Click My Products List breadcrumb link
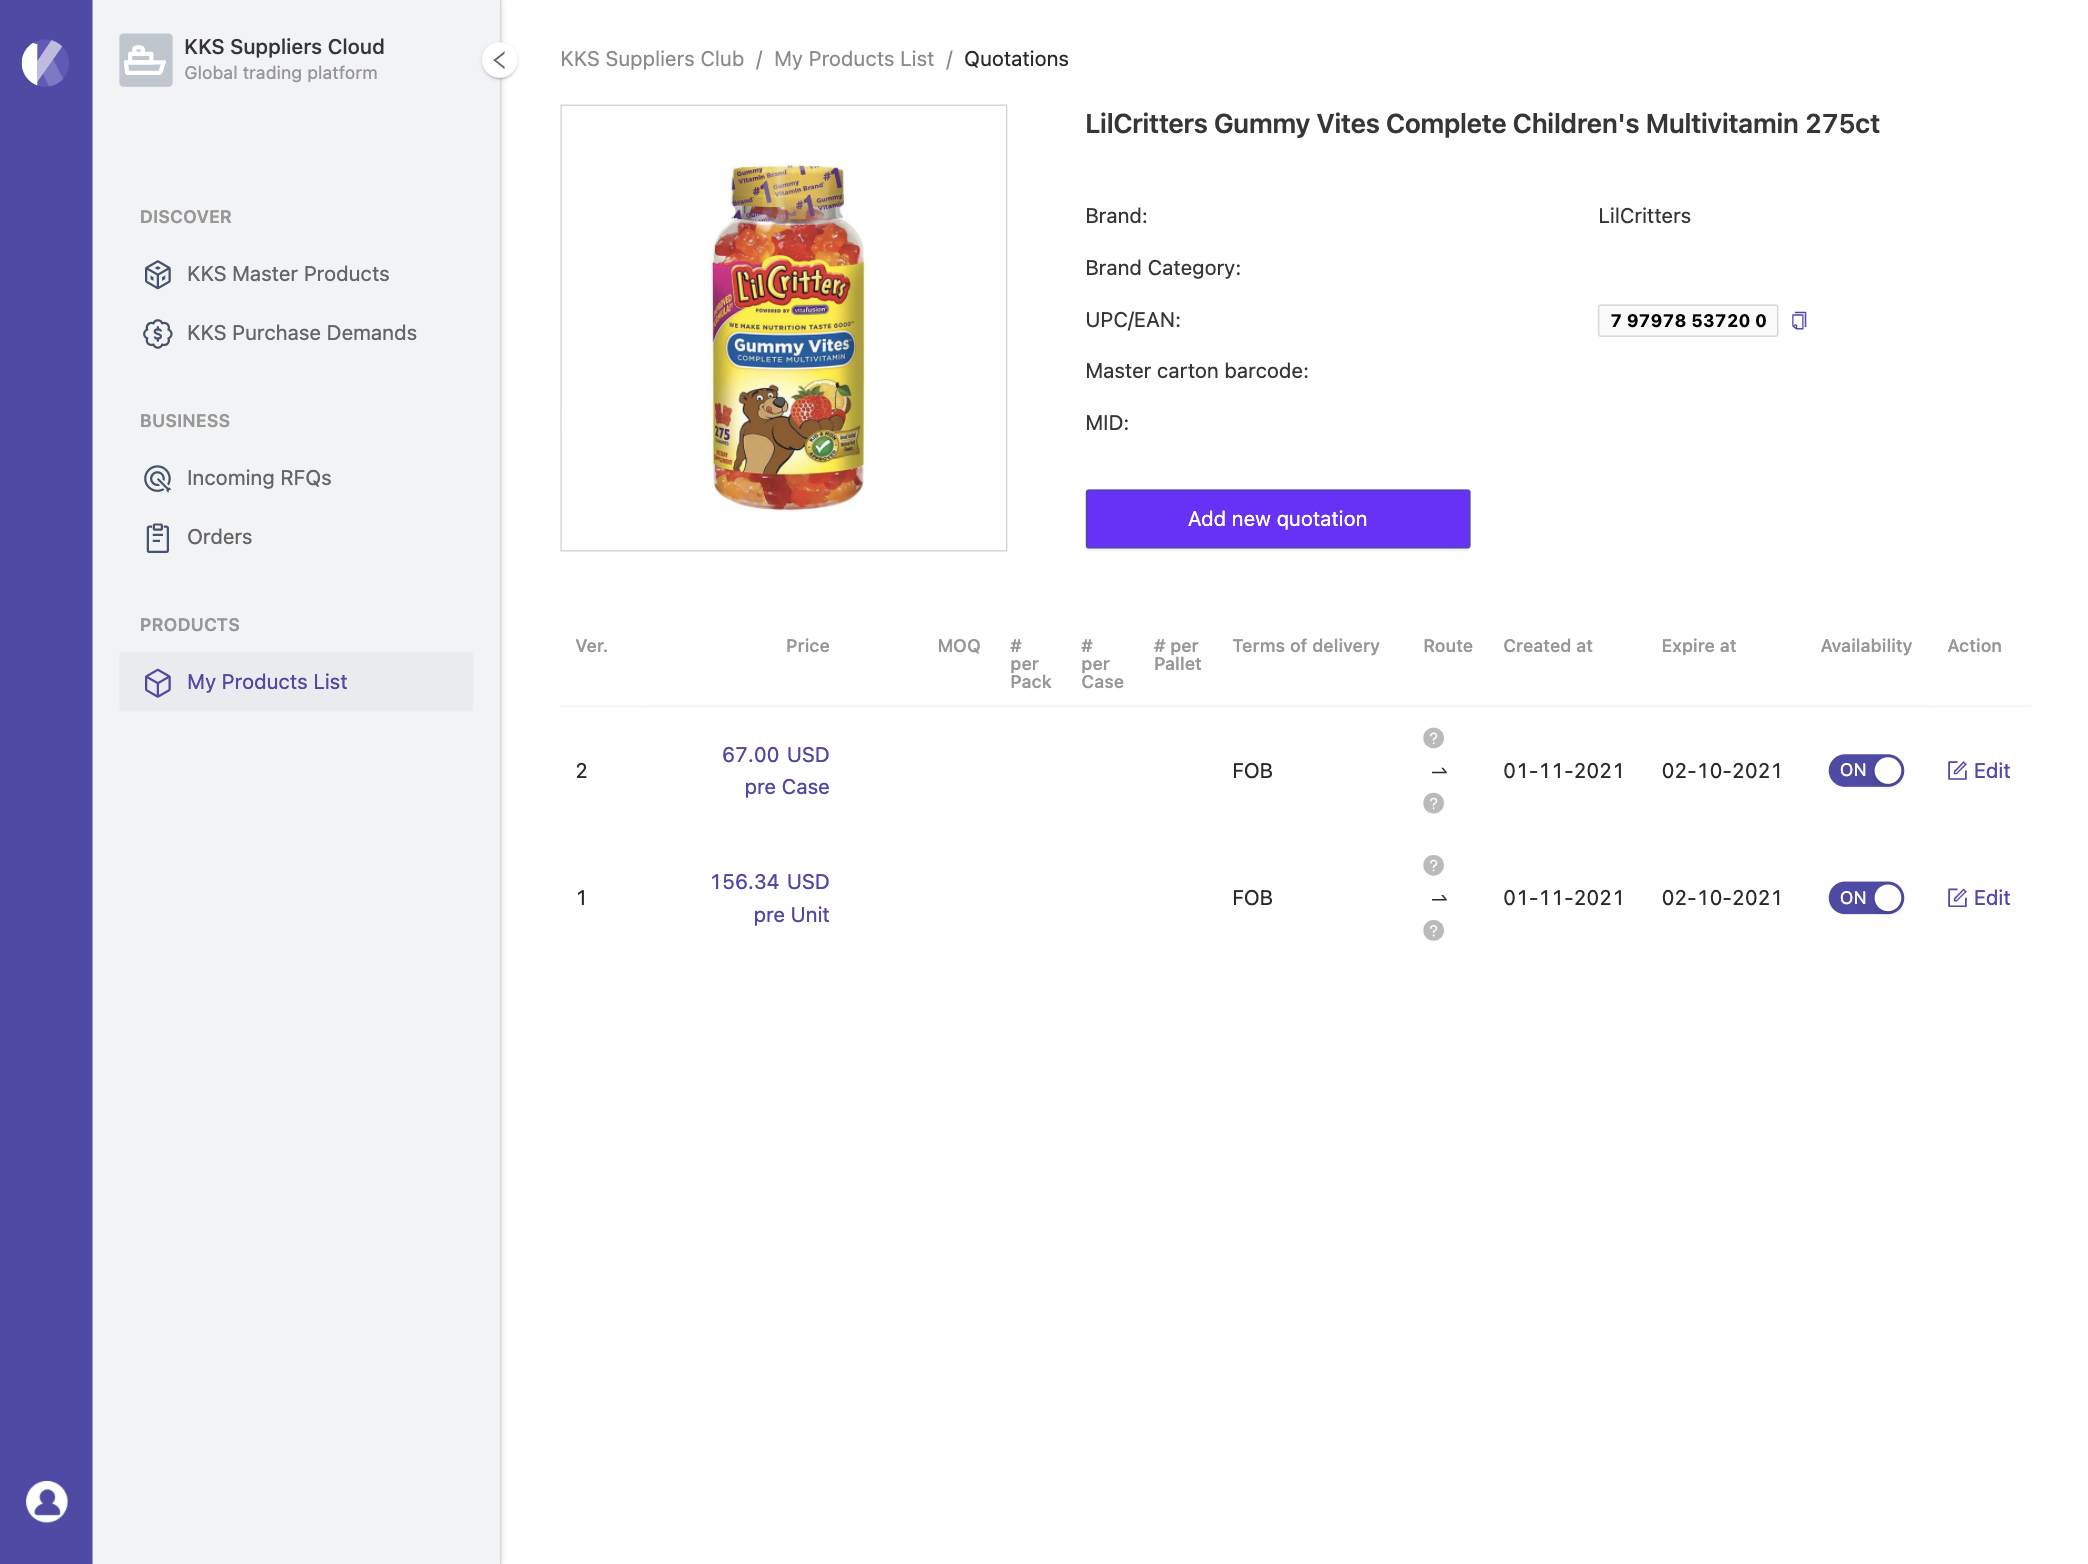The height and width of the screenshot is (1564, 2088). click(854, 59)
